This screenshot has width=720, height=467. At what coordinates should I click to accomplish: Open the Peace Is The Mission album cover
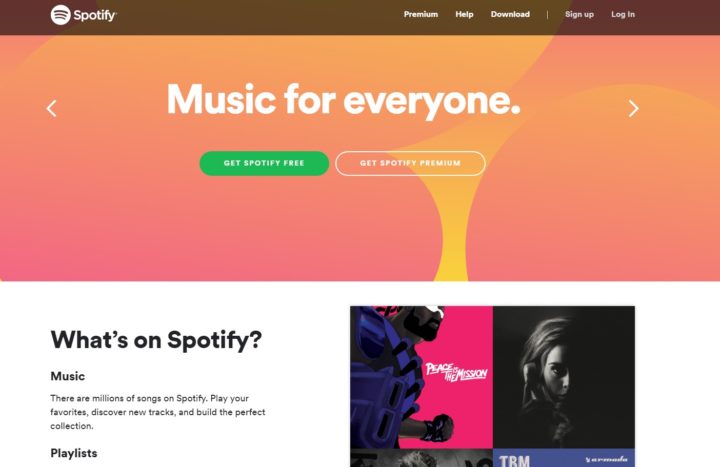[421, 377]
